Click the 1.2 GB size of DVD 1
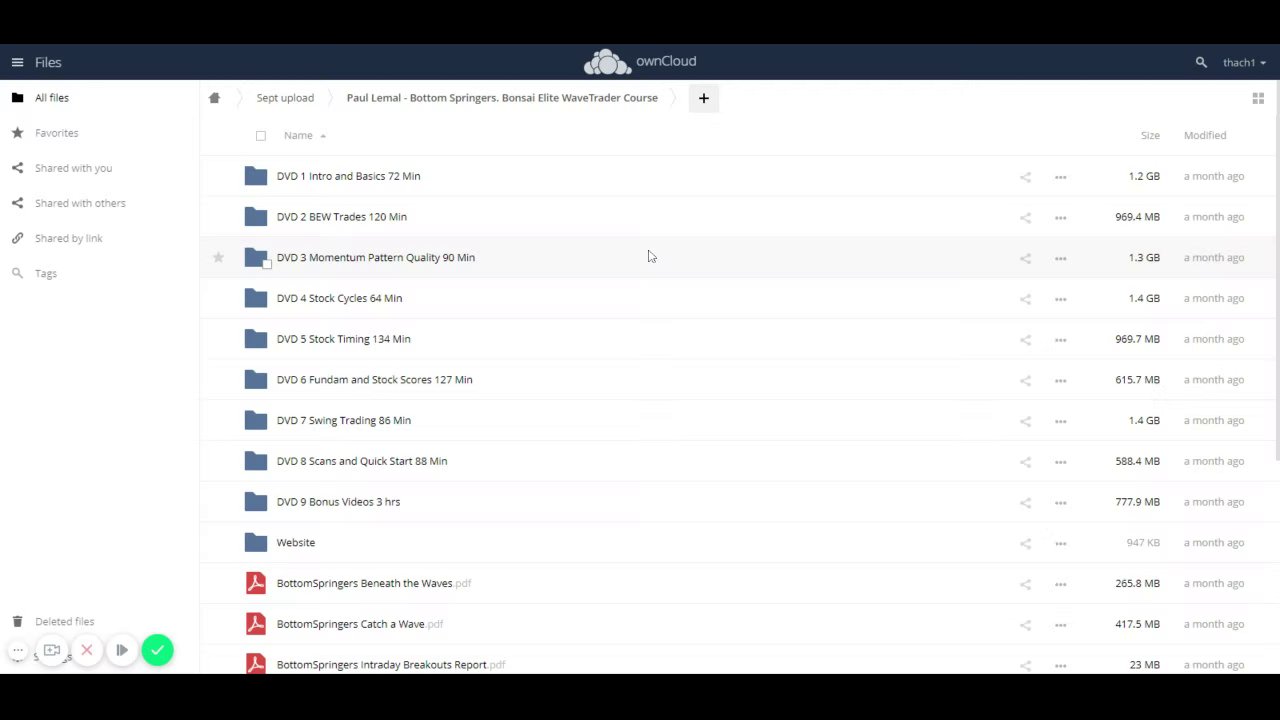Screen dimensions: 1280x720 pos(1144,176)
